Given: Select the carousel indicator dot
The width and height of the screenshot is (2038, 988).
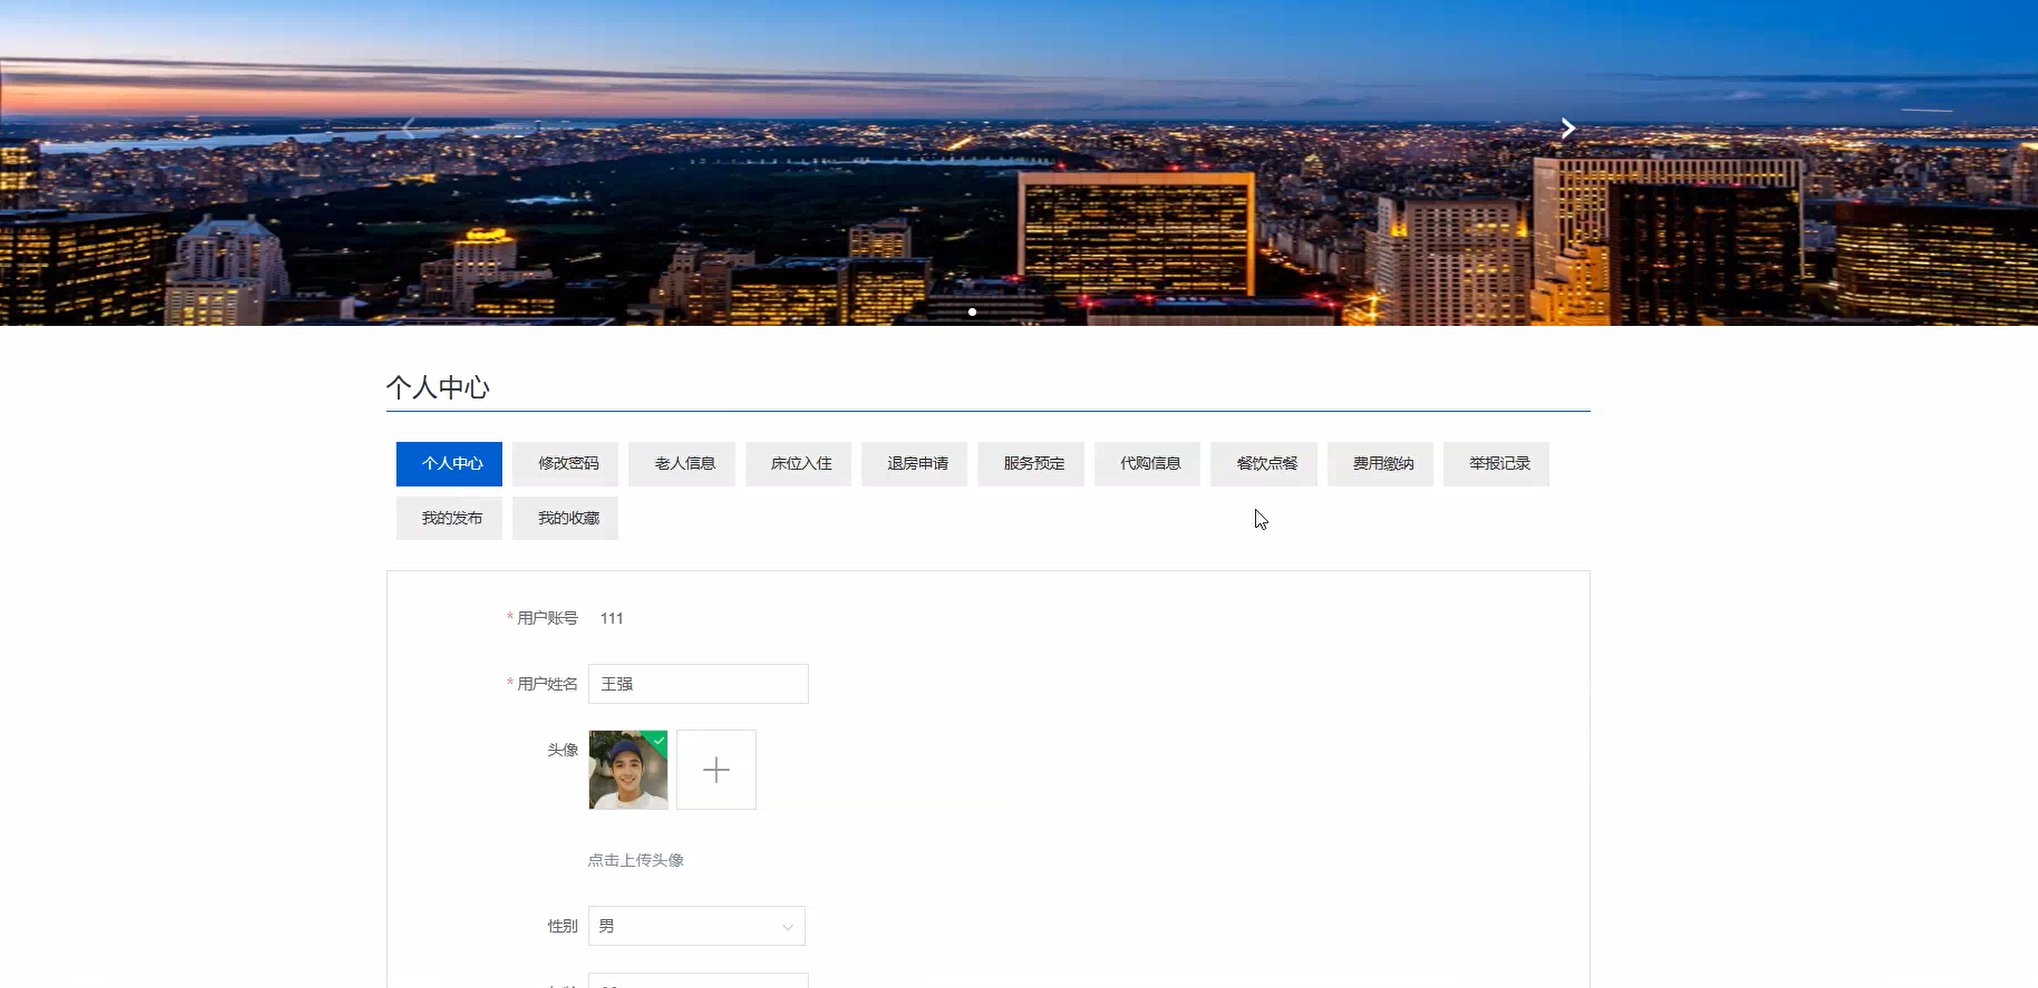Looking at the screenshot, I should click(x=972, y=312).
